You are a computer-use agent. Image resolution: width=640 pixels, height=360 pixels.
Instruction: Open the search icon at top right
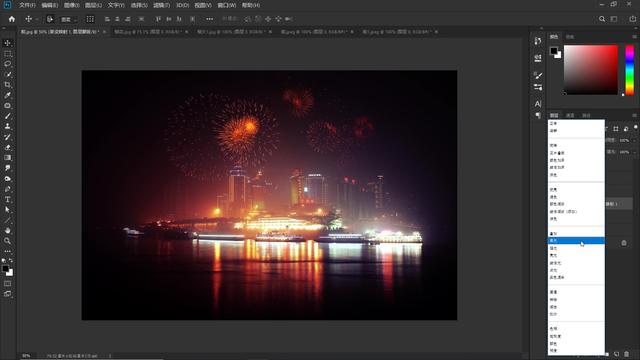(x=602, y=19)
